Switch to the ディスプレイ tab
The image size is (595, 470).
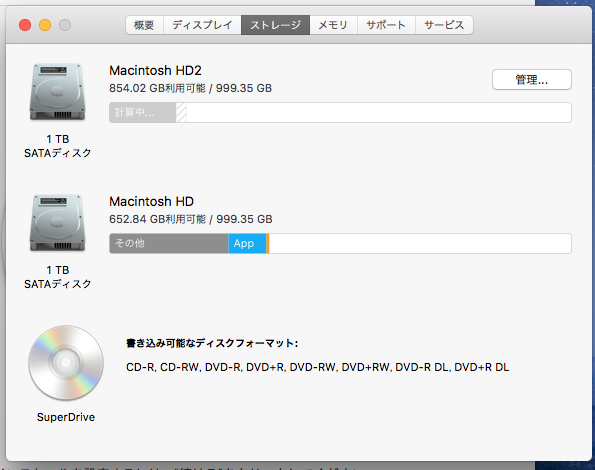(x=202, y=25)
